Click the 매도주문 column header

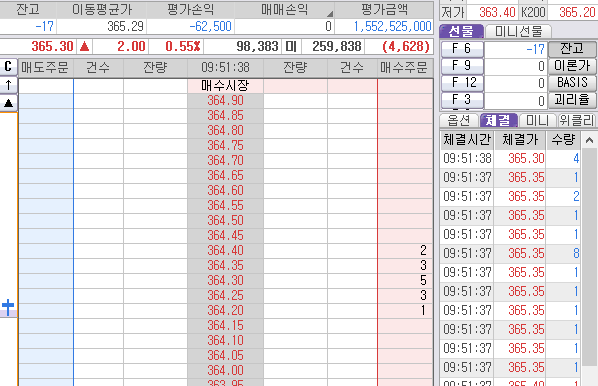[45, 68]
